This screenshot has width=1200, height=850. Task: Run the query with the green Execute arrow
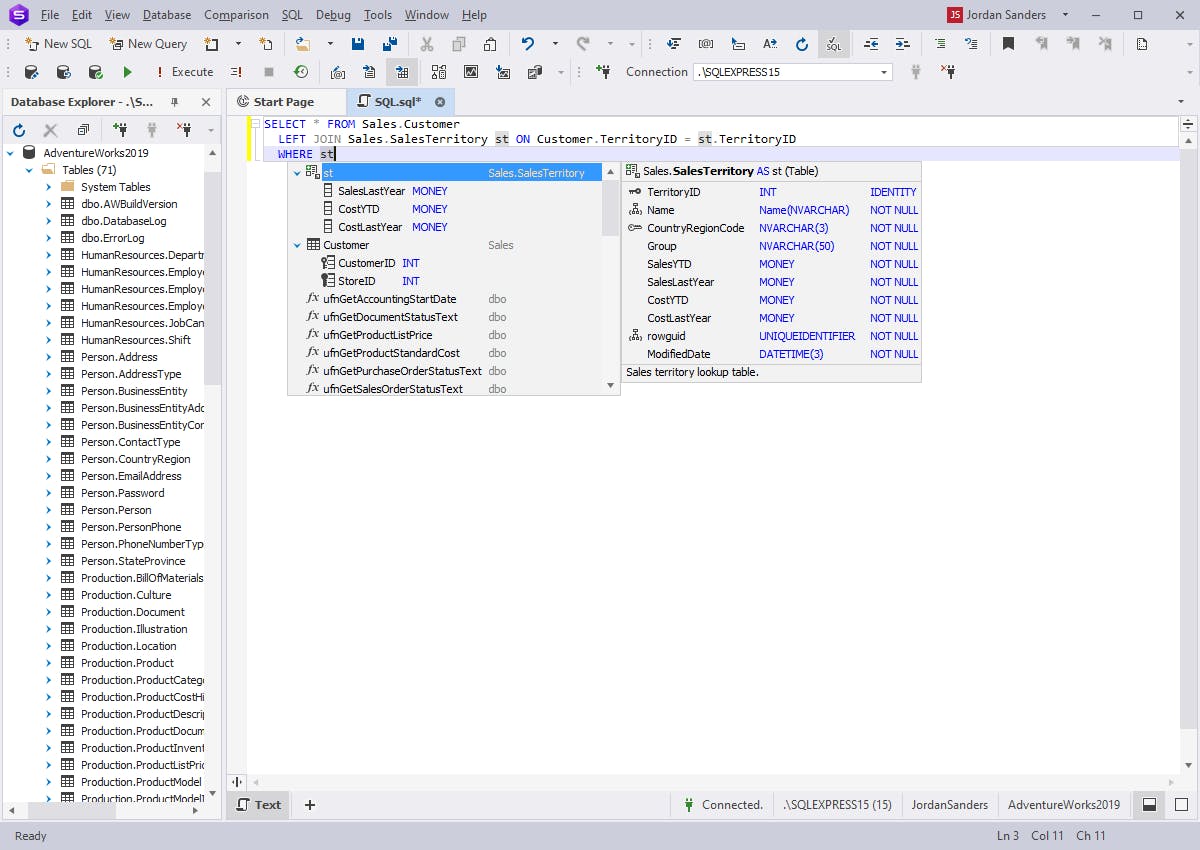(x=128, y=71)
